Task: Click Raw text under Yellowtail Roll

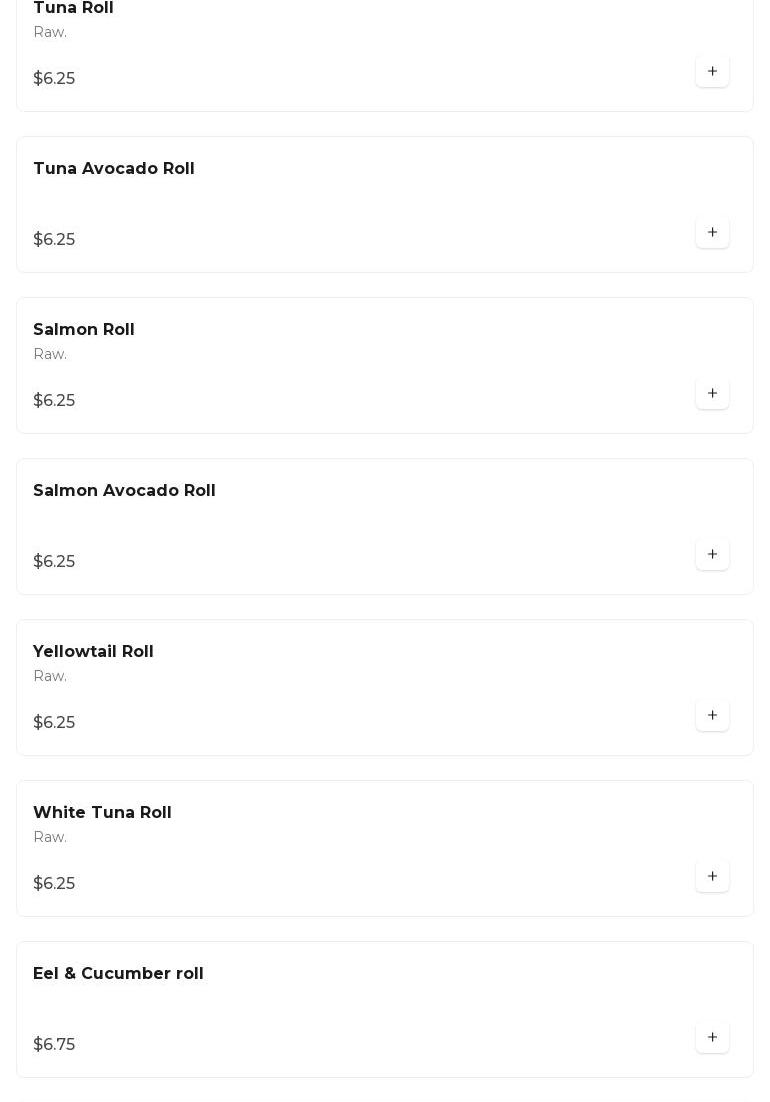Action: pos(50,677)
